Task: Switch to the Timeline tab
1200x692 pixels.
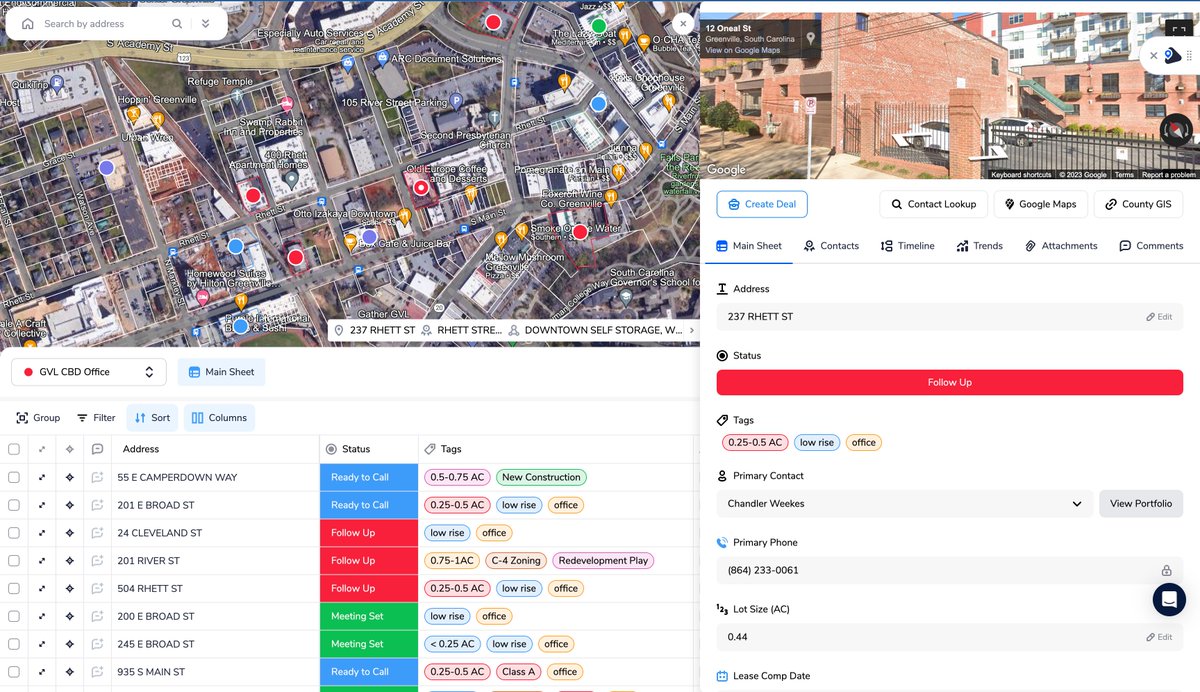Action: 907,246
